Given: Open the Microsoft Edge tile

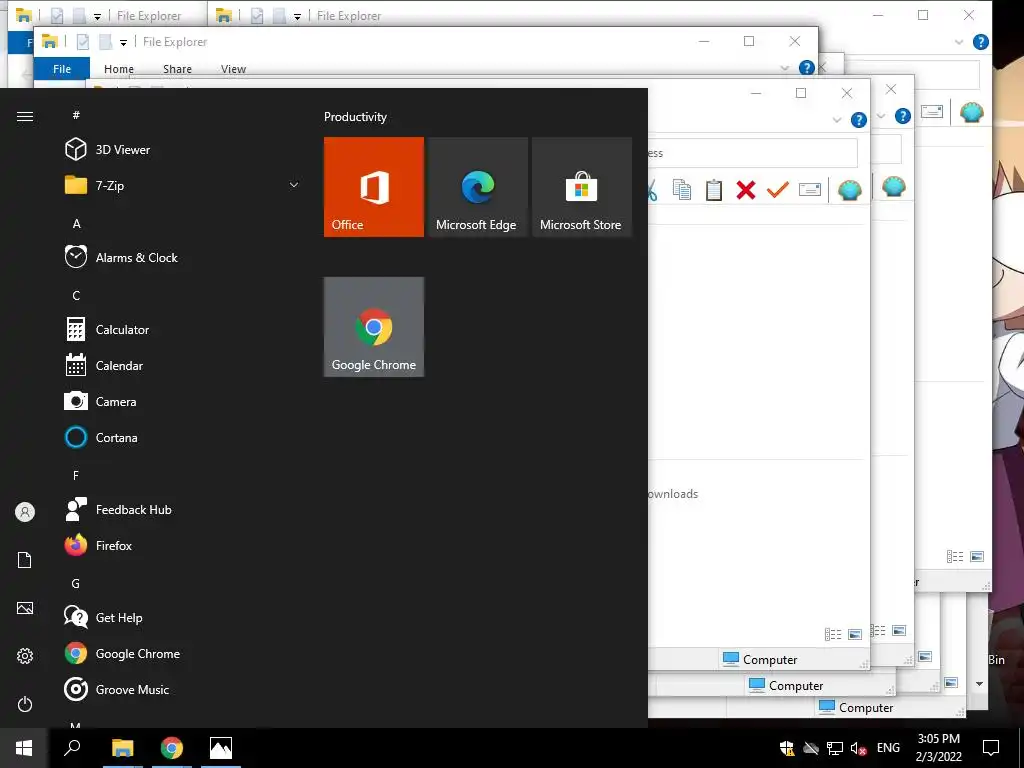Looking at the screenshot, I should point(478,187).
